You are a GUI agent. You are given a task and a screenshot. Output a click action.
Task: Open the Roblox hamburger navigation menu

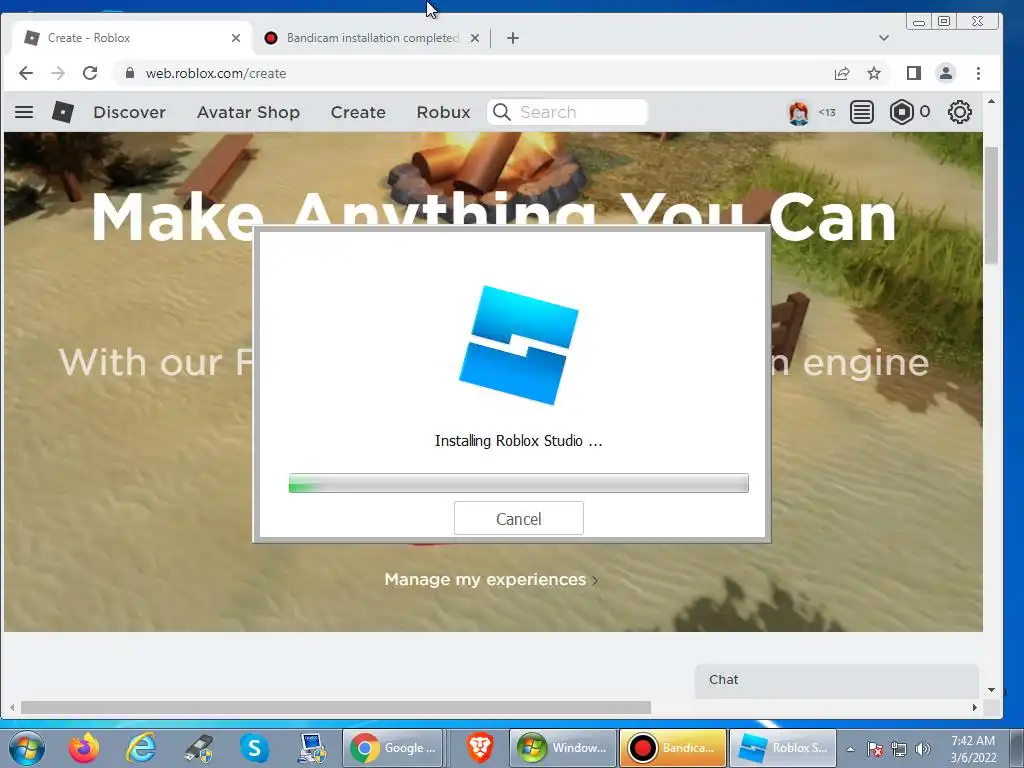pos(24,112)
